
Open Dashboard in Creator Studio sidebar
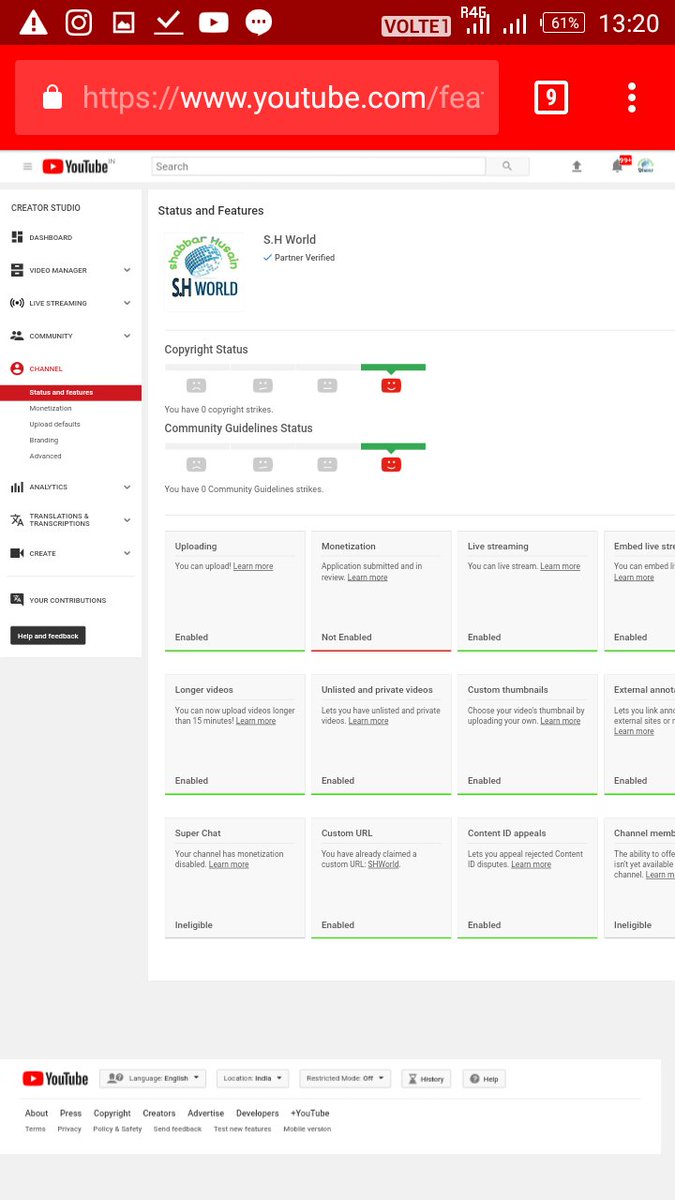pos(51,237)
